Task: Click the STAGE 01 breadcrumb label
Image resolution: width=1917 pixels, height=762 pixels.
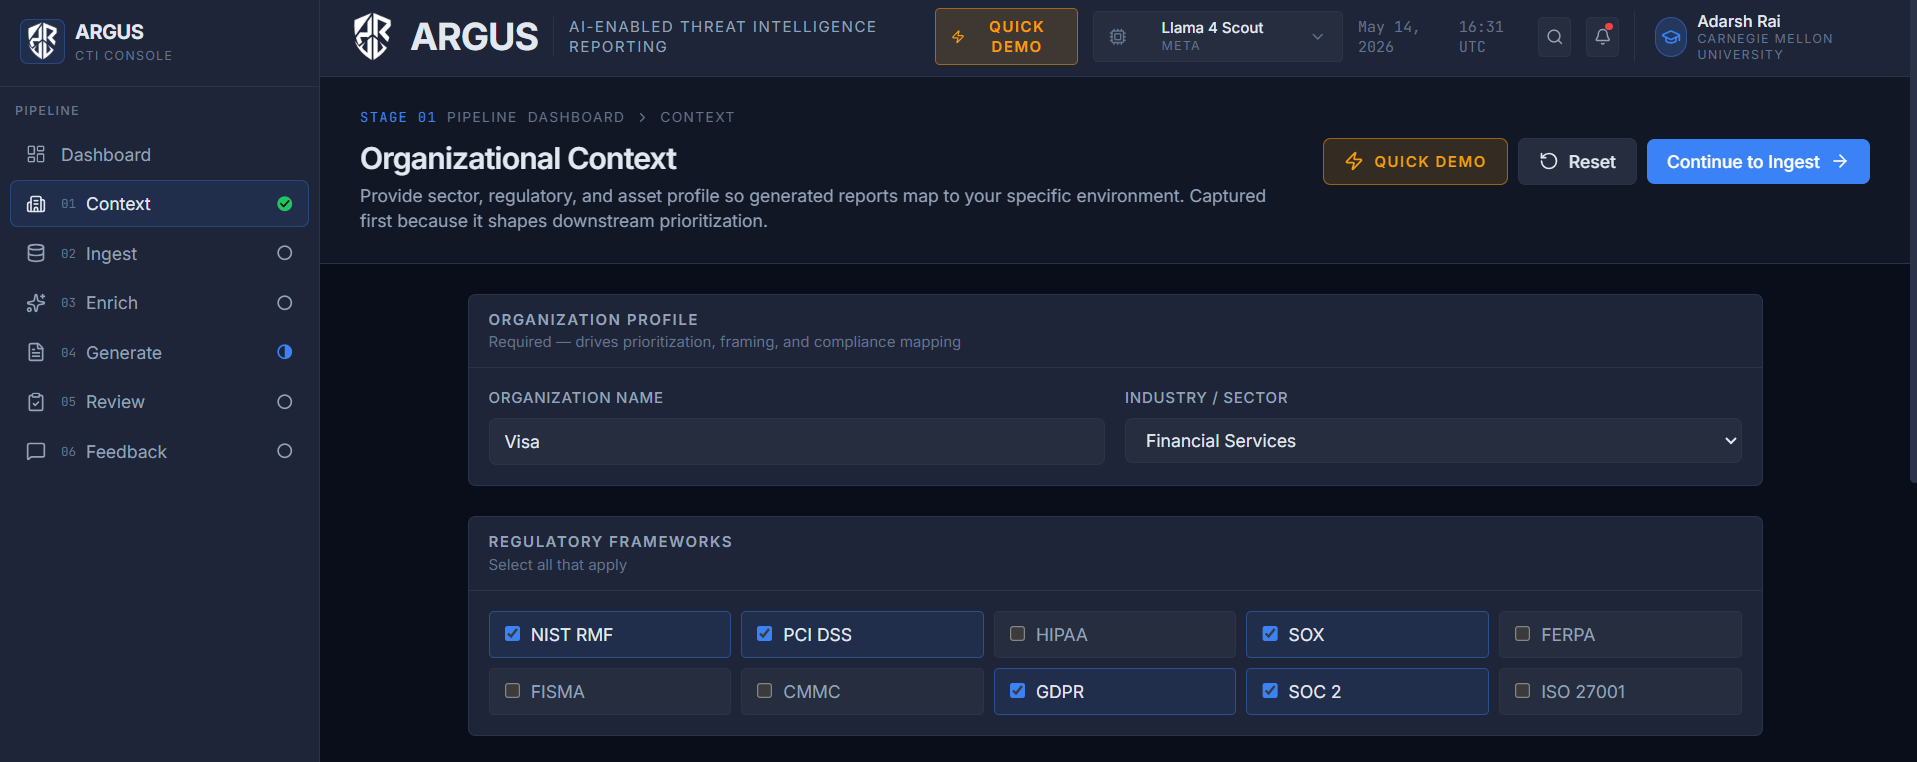Action: (398, 117)
